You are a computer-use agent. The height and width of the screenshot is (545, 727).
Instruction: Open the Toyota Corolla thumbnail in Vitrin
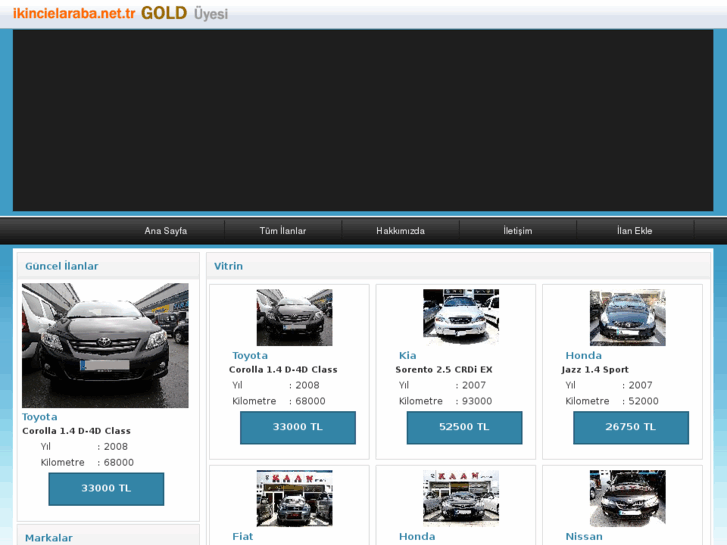(x=294, y=318)
